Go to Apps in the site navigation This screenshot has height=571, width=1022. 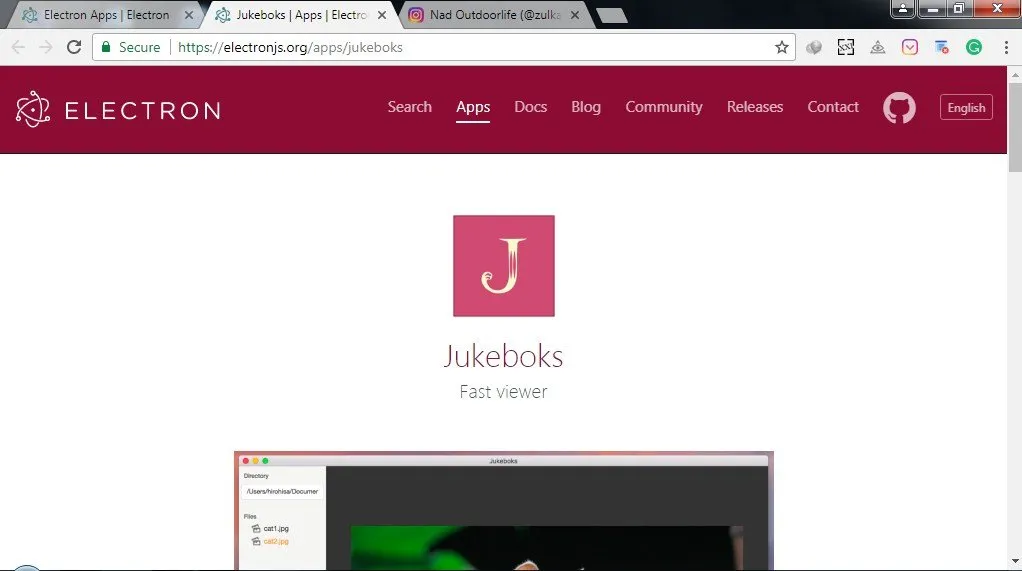pos(473,107)
